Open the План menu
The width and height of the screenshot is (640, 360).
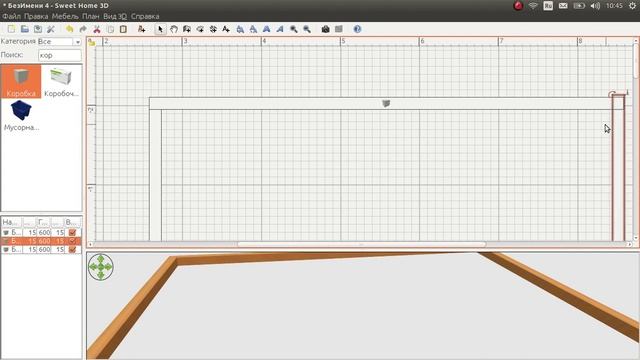[91, 16]
